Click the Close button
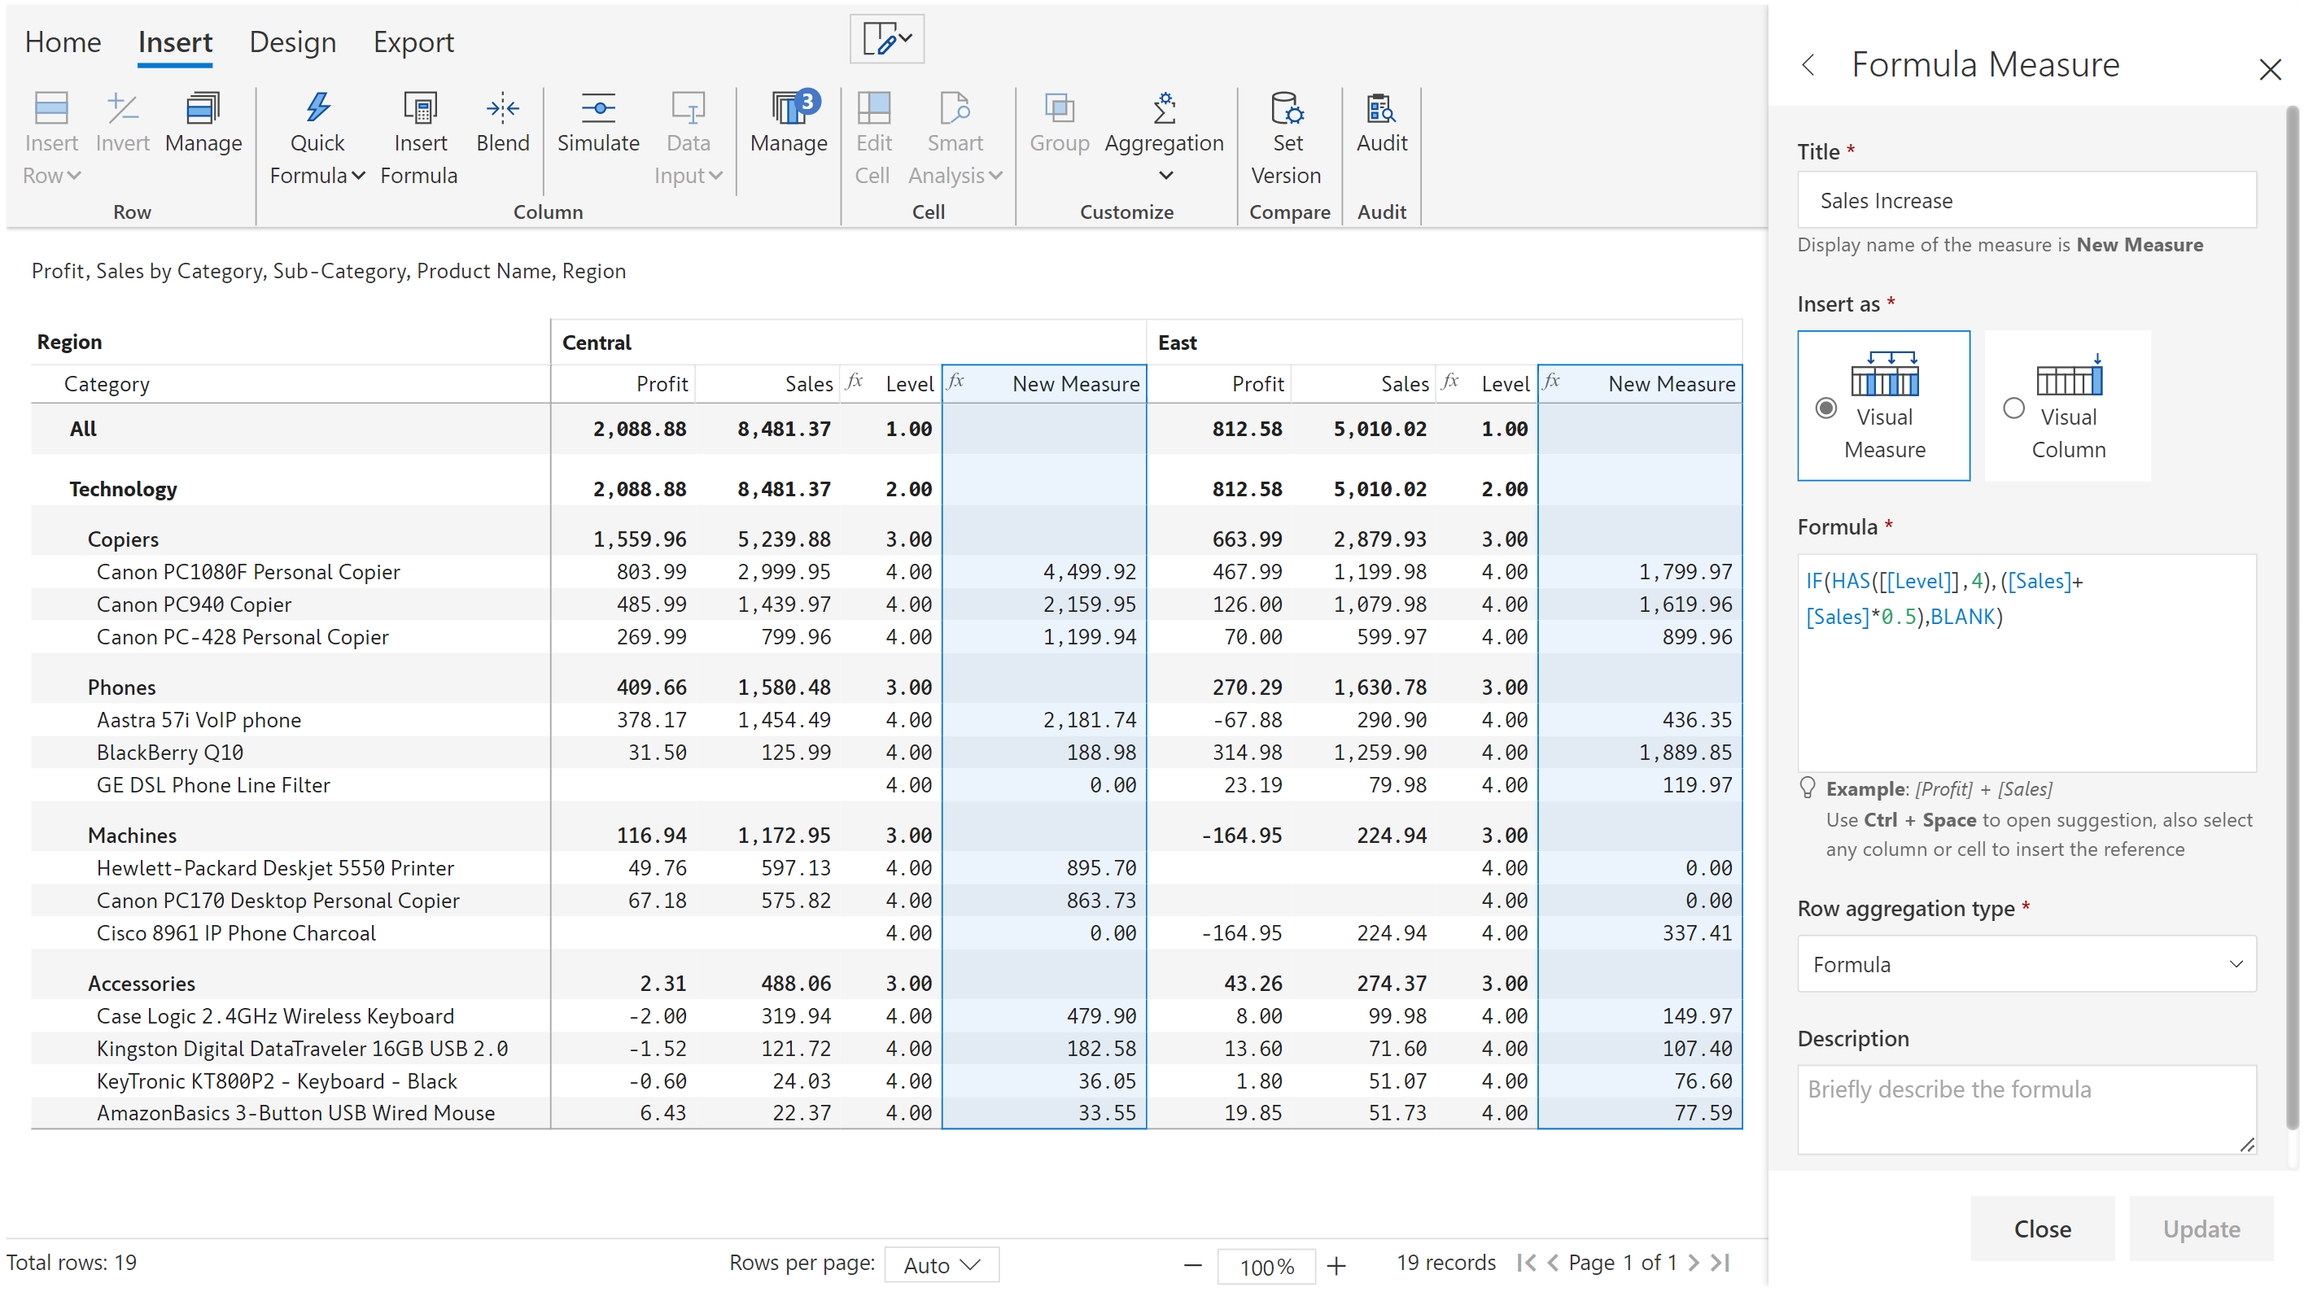The width and height of the screenshot is (2304, 1292). click(2041, 1228)
